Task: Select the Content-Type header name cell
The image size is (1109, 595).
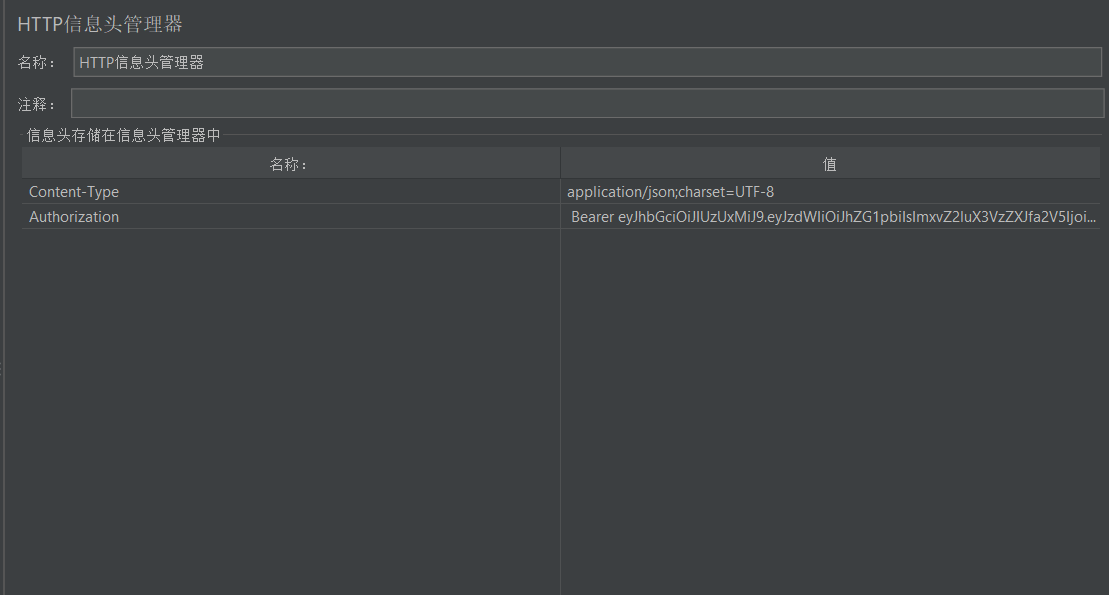Action: pyautogui.click(x=291, y=192)
